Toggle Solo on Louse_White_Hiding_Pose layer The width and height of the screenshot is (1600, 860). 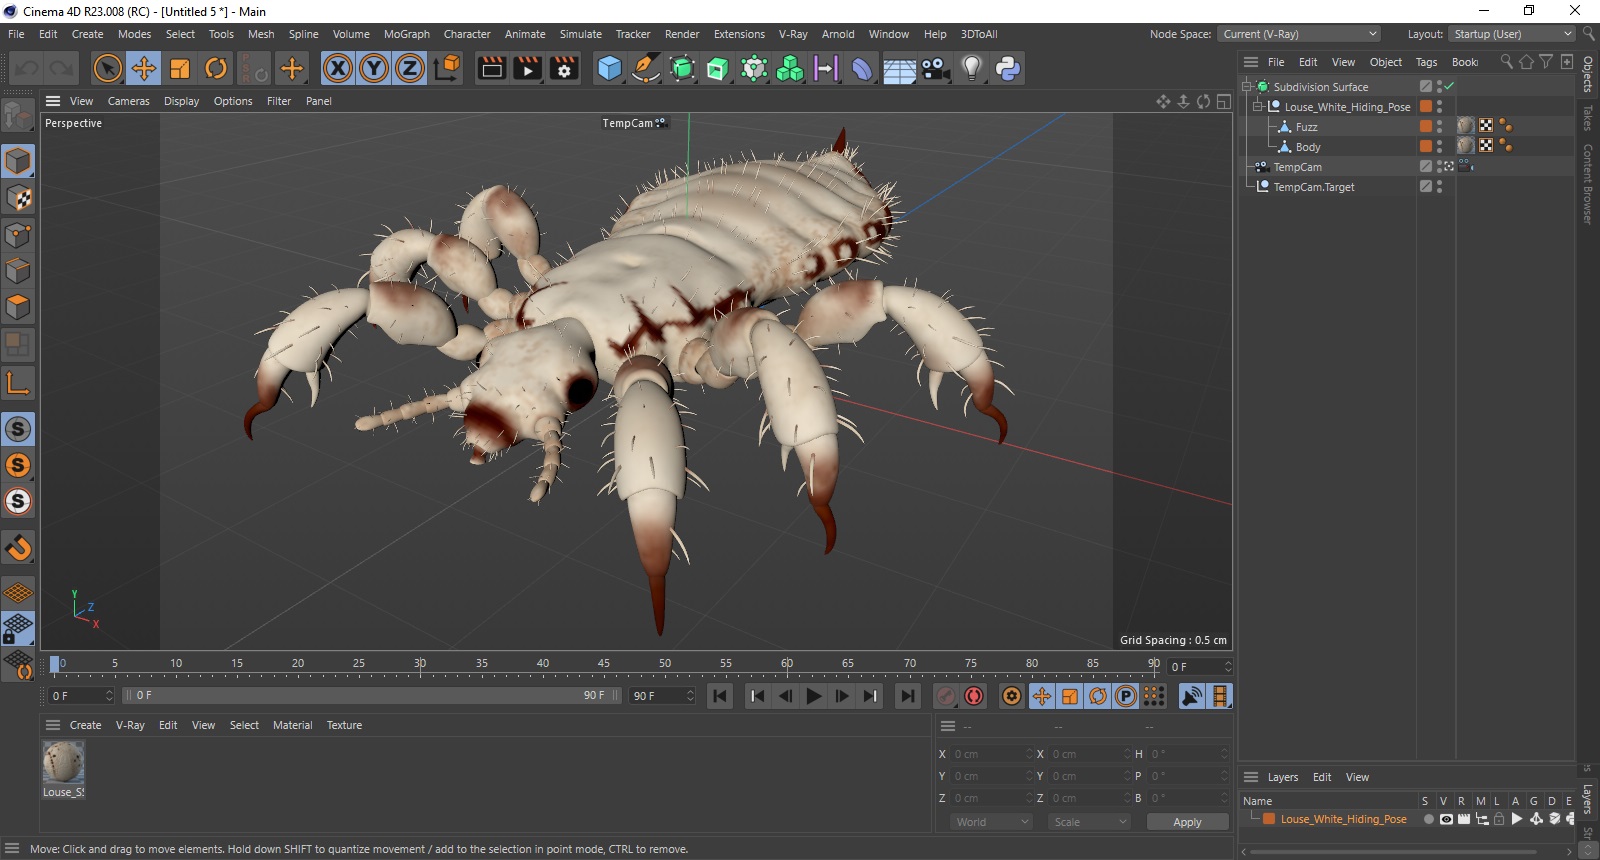point(1429,819)
